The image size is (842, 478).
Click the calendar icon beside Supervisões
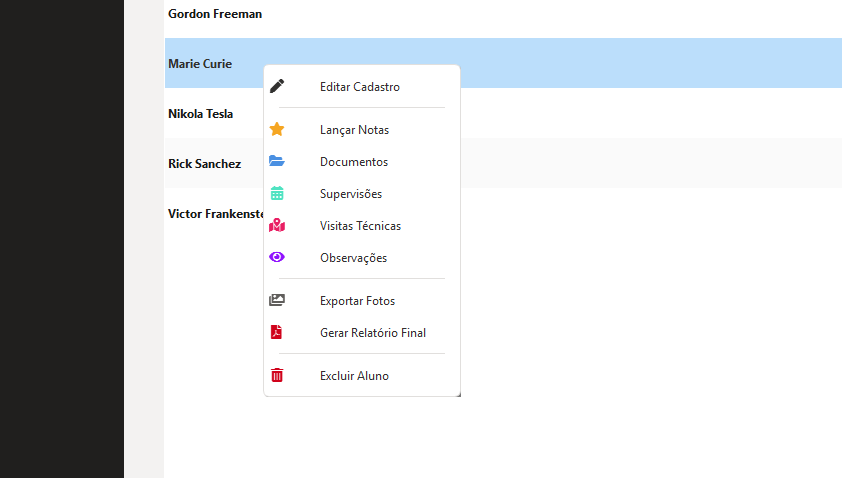277,193
